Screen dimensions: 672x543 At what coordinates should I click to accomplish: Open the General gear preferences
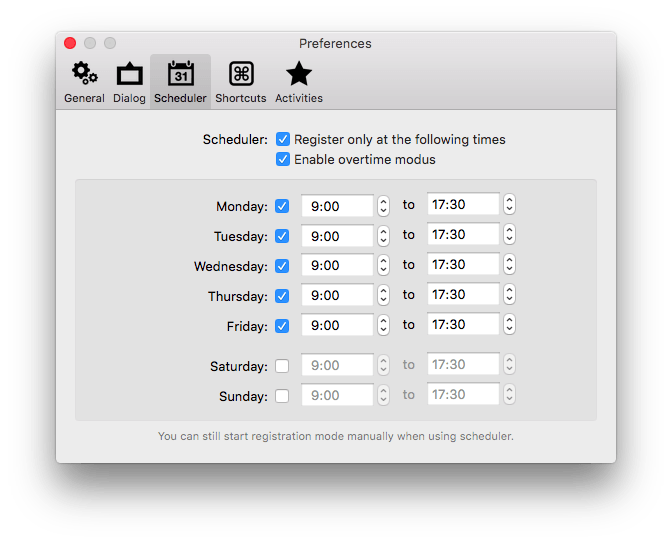[84, 82]
